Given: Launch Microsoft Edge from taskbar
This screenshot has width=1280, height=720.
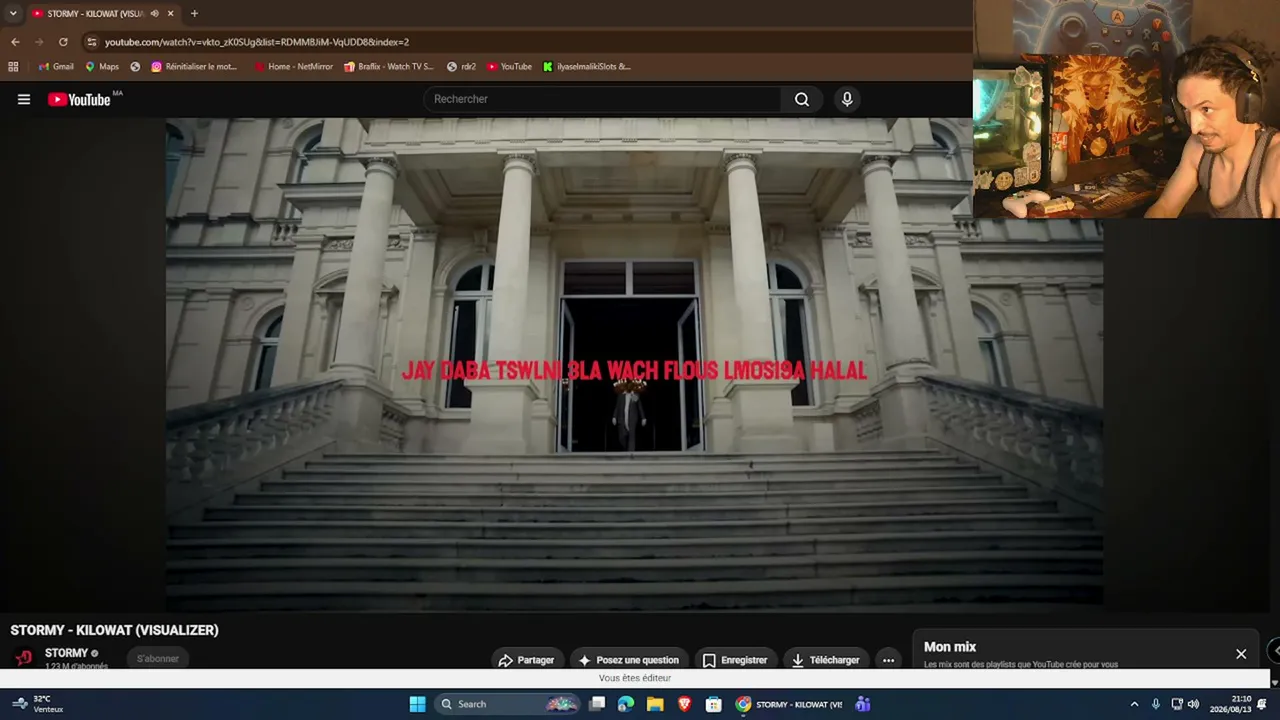Looking at the screenshot, I should point(626,704).
